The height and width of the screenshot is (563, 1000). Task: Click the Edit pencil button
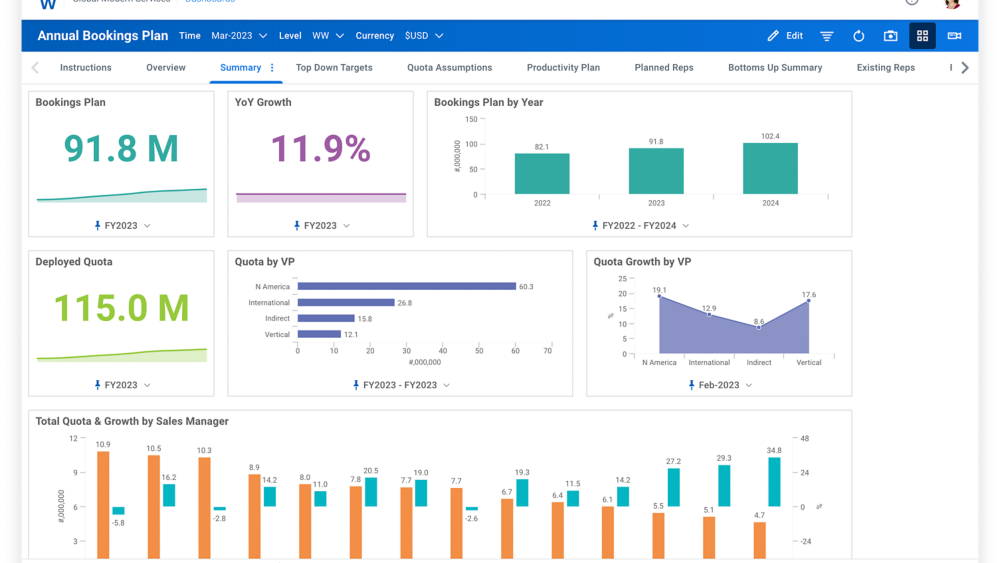[785, 36]
